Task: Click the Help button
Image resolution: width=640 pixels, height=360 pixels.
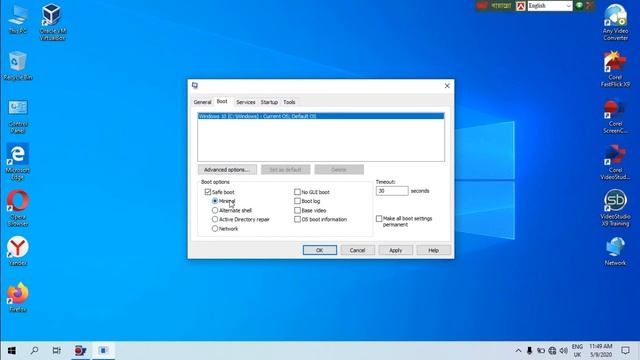Action: click(433, 250)
